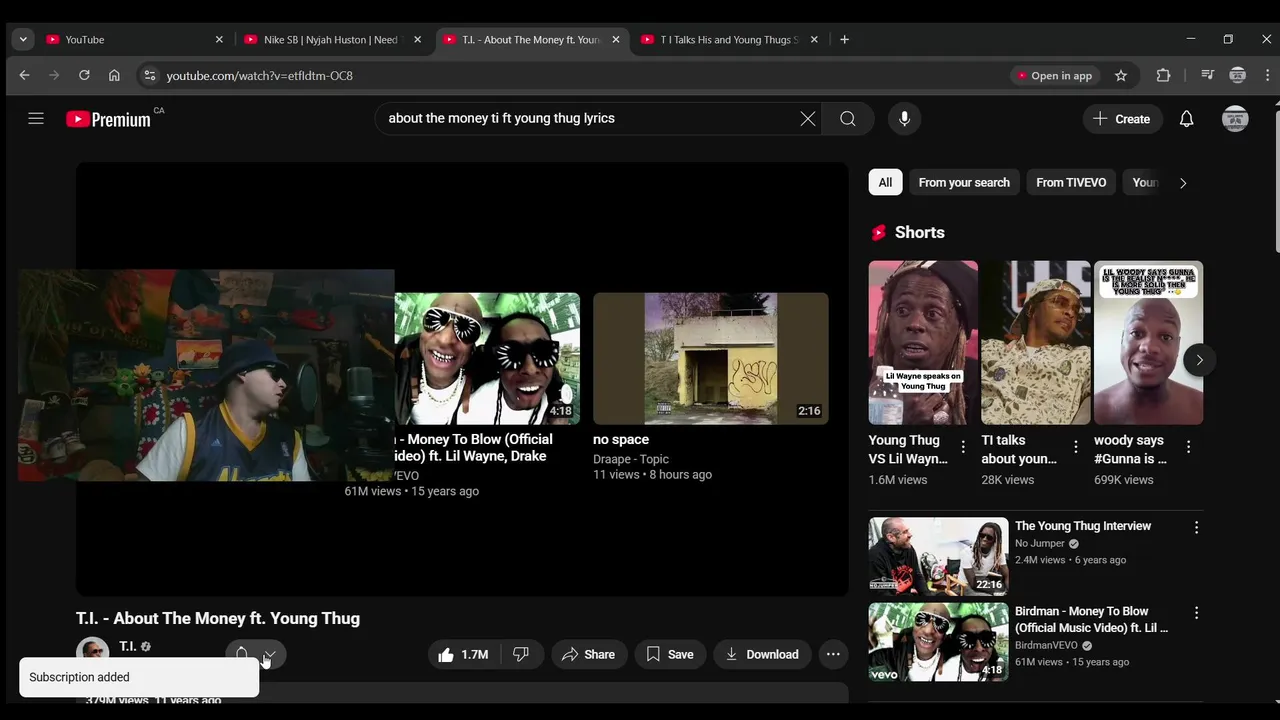Open options for Young Thug VS short
The image size is (1280, 720).
(963, 447)
